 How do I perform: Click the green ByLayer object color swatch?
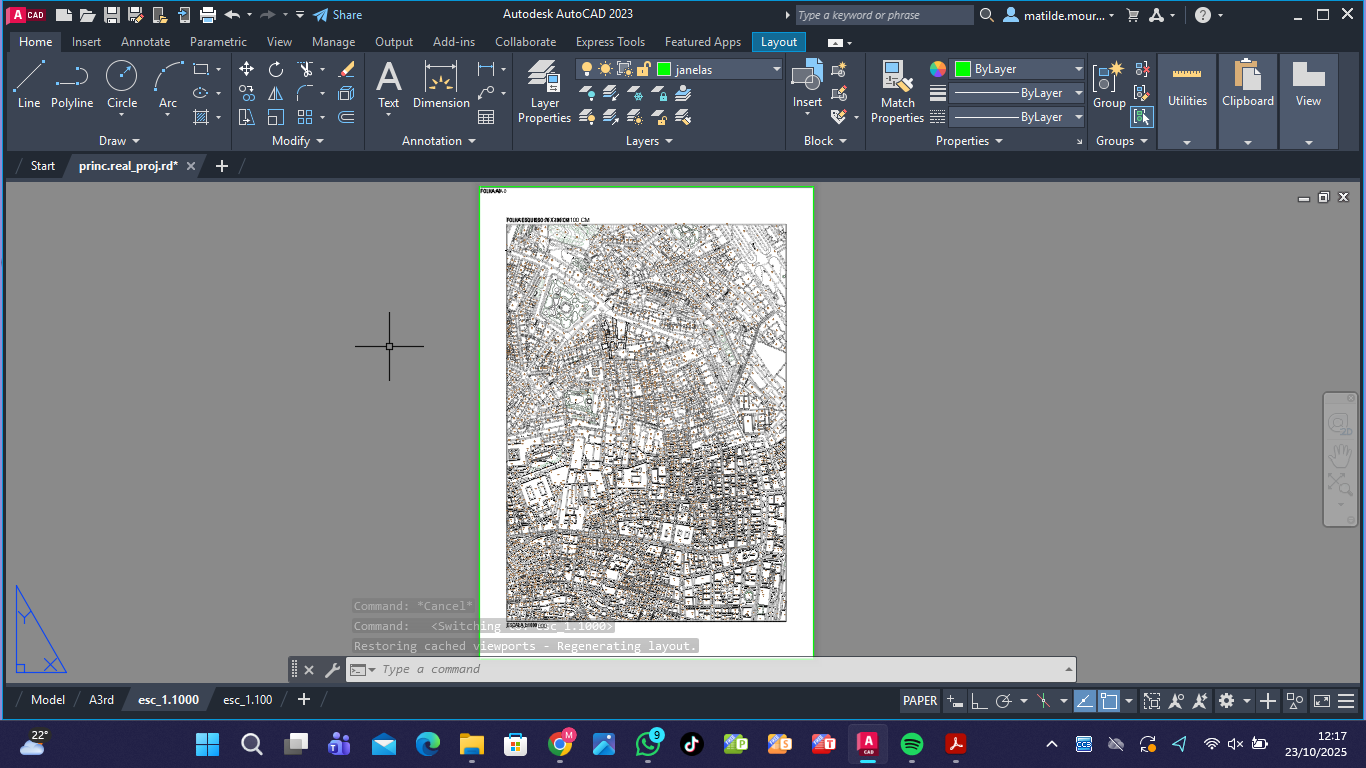pos(962,69)
